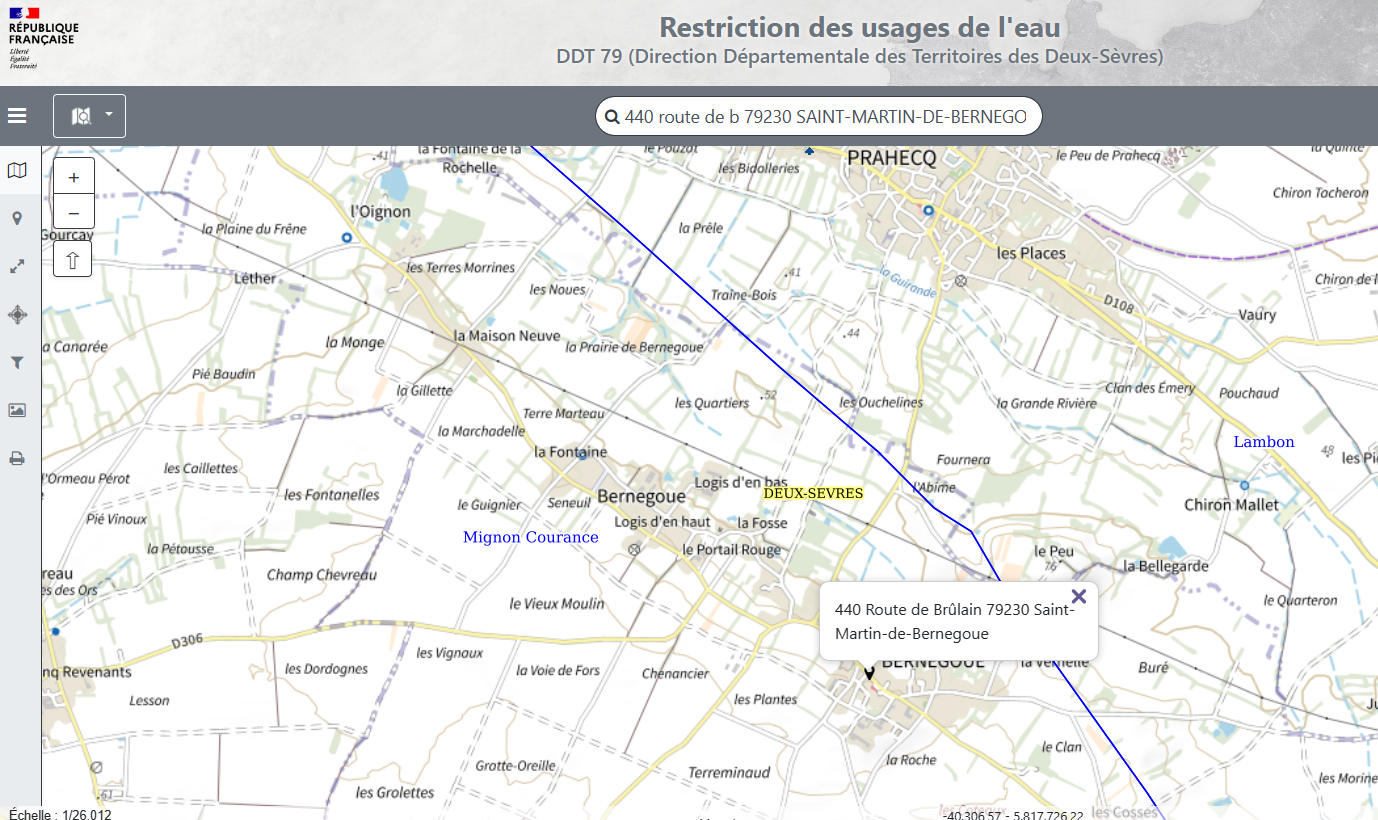Click the print icon in sidebar
1378x820 pixels.
pyautogui.click(x=17, y=459)
